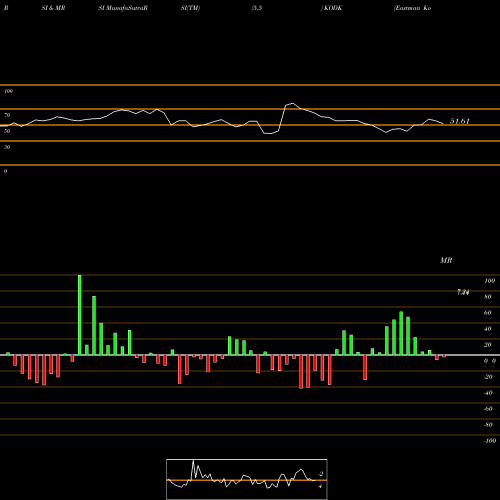Open the mini overview chart at the bottom

(247, 479)
